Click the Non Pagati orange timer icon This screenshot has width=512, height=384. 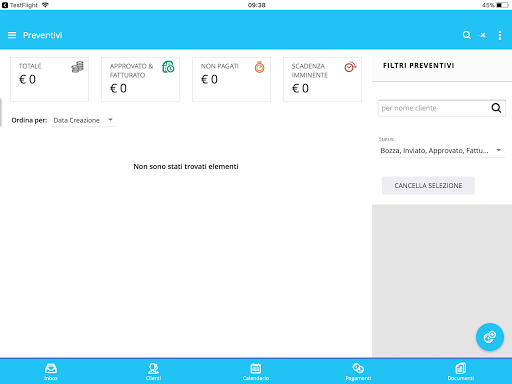(x=259, y=67)
